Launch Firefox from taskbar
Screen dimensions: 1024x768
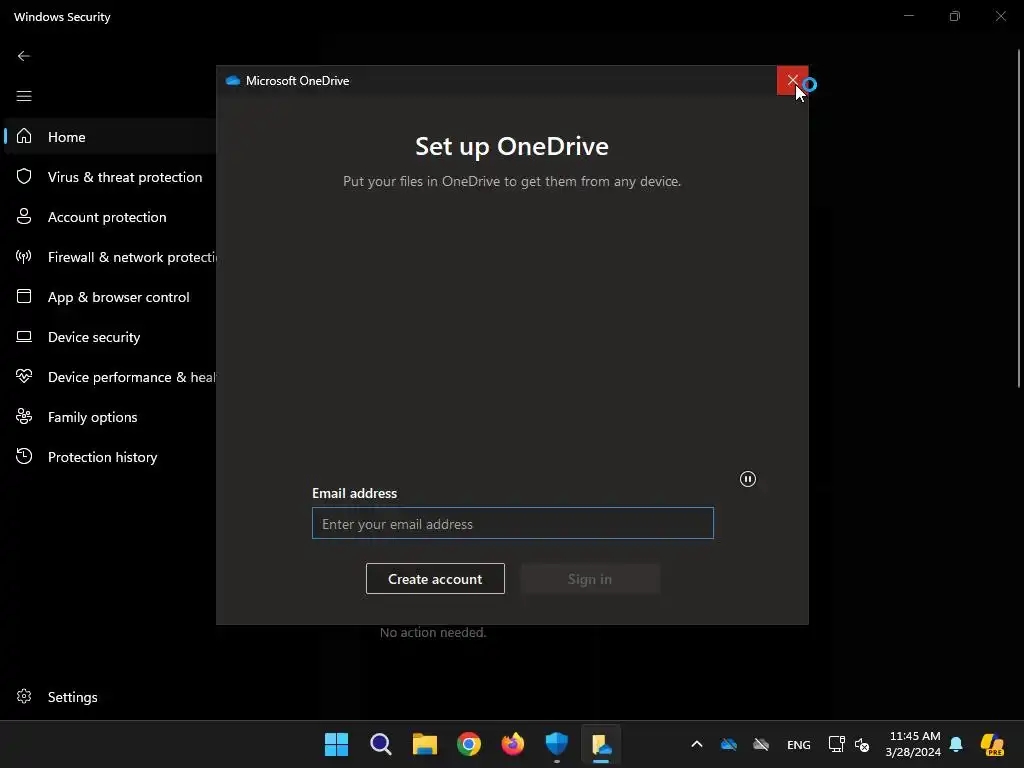pyautogui.click(x=513, y=744)
